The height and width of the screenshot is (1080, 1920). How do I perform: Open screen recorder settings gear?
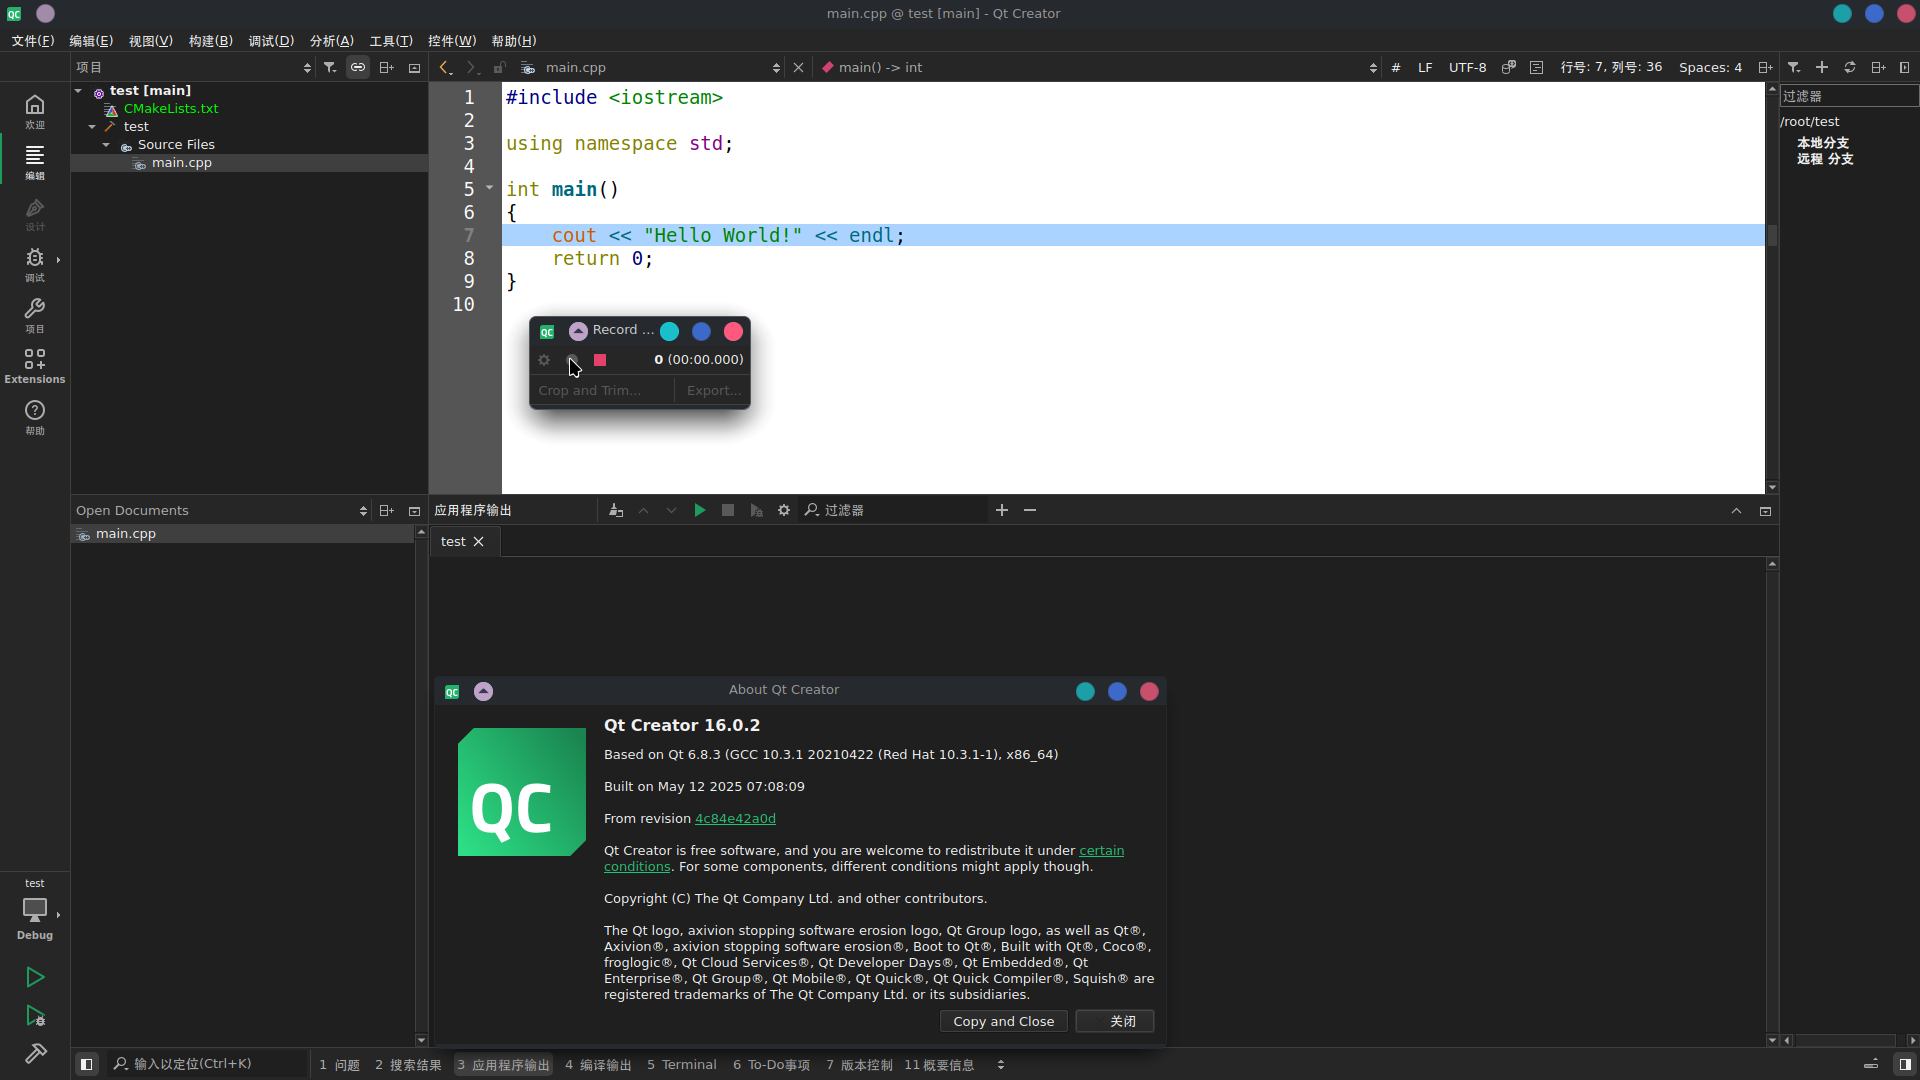[x=544, y=360]
